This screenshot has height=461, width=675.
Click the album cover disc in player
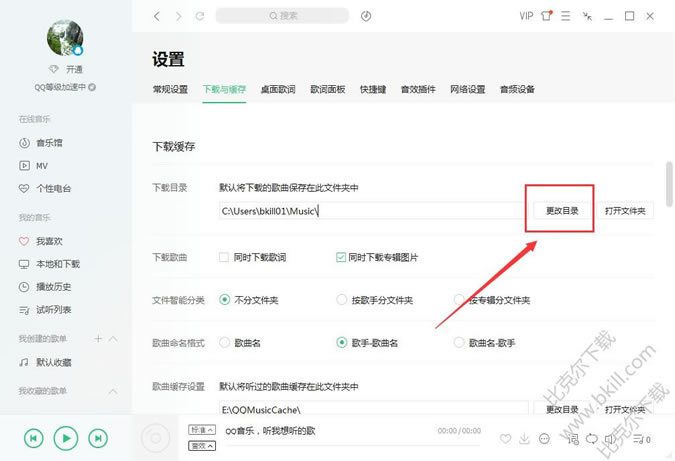tap(155, 438)
